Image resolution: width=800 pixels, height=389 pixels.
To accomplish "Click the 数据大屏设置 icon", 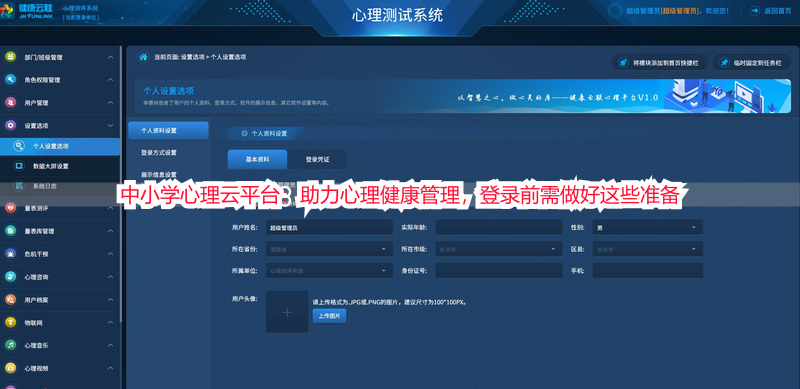I will (19, 166).
